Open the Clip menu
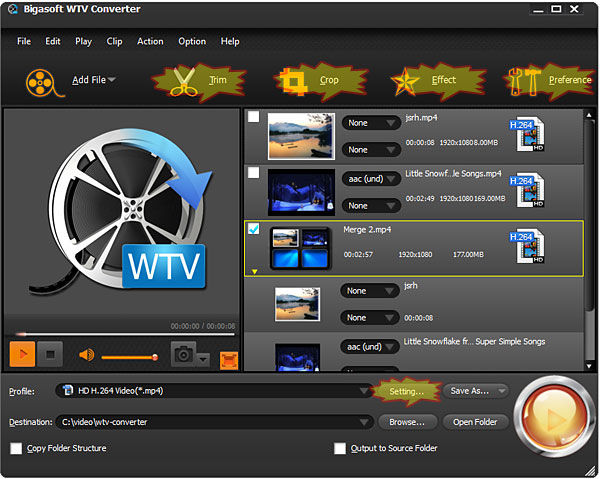This screenshot has height=479, width=600. coord(114,41)
